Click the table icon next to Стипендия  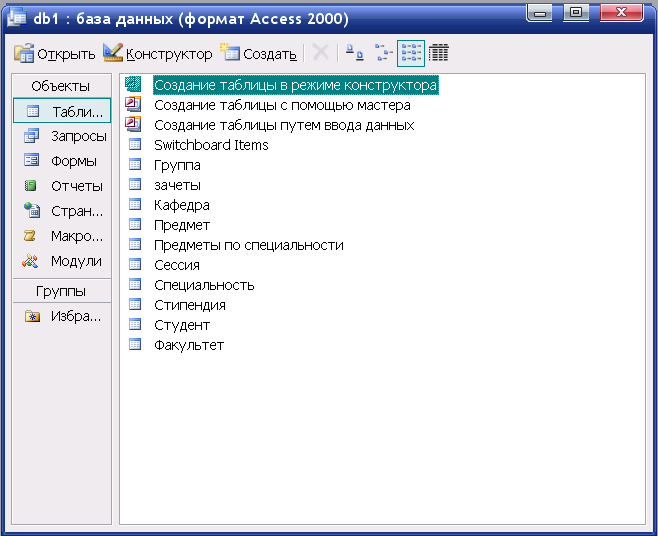point(135,304)
